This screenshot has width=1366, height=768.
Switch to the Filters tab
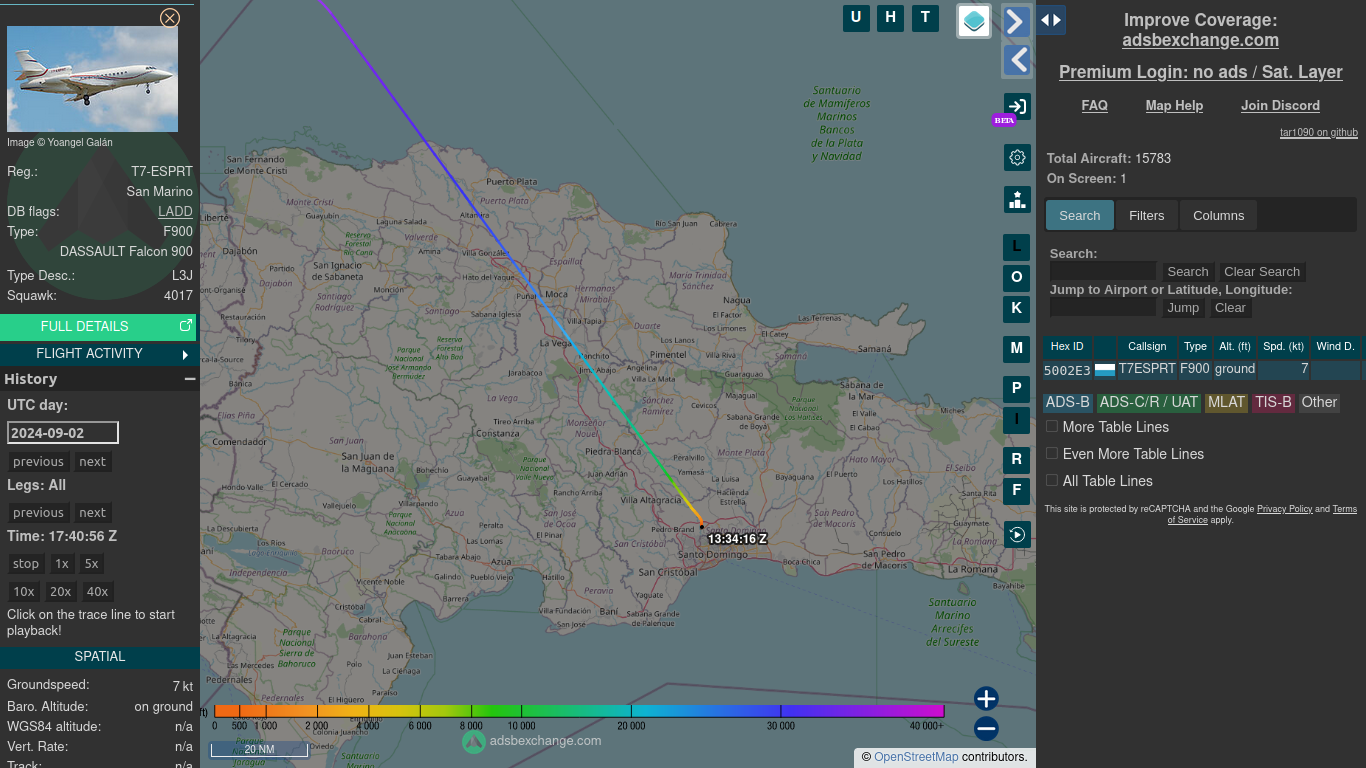coord(1147,215)
